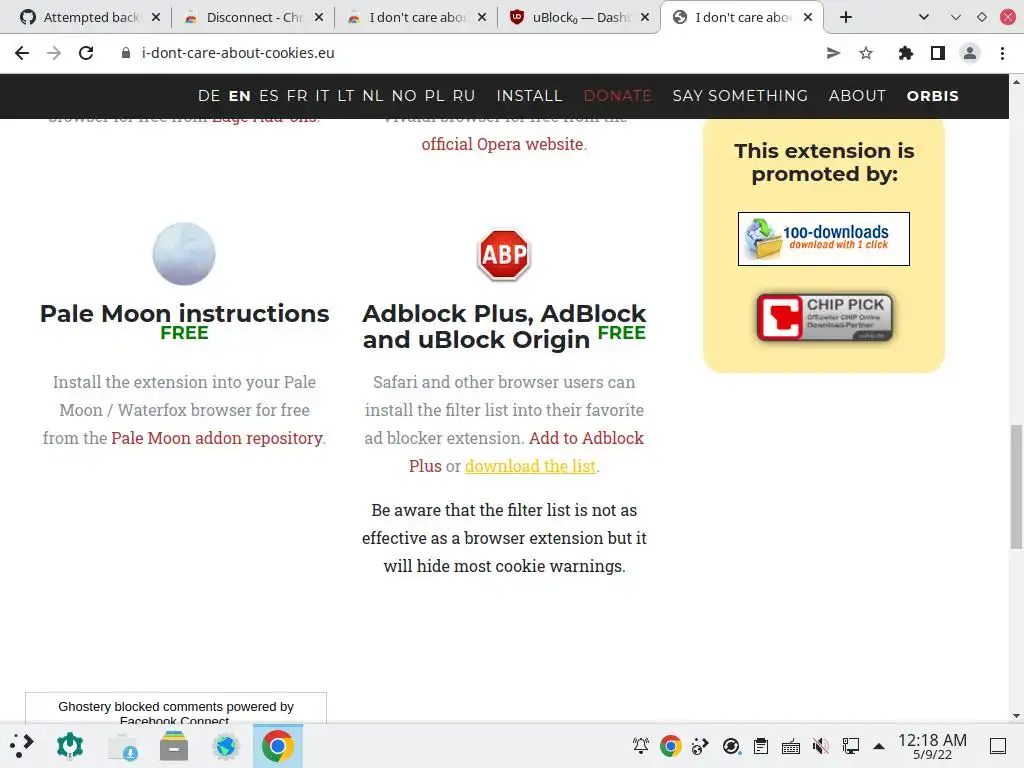This screenshot has height=768, width=1024.
Task: Click the browser forward arrow
Action: (54, 53)
